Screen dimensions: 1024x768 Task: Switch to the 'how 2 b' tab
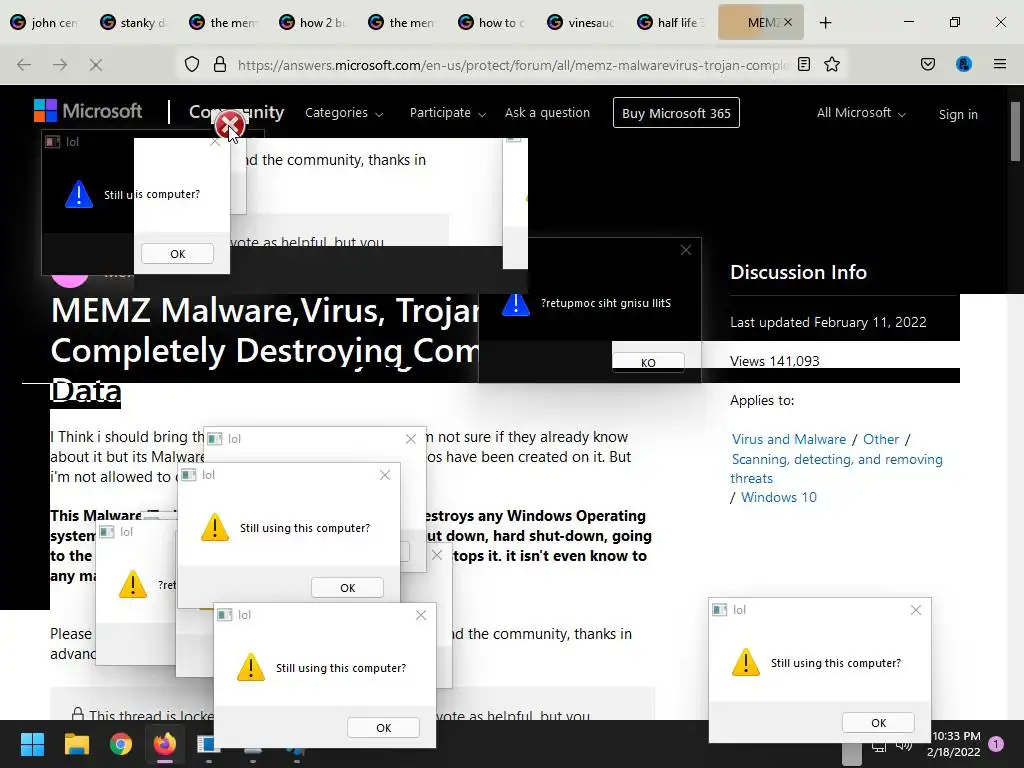point(313,22)
